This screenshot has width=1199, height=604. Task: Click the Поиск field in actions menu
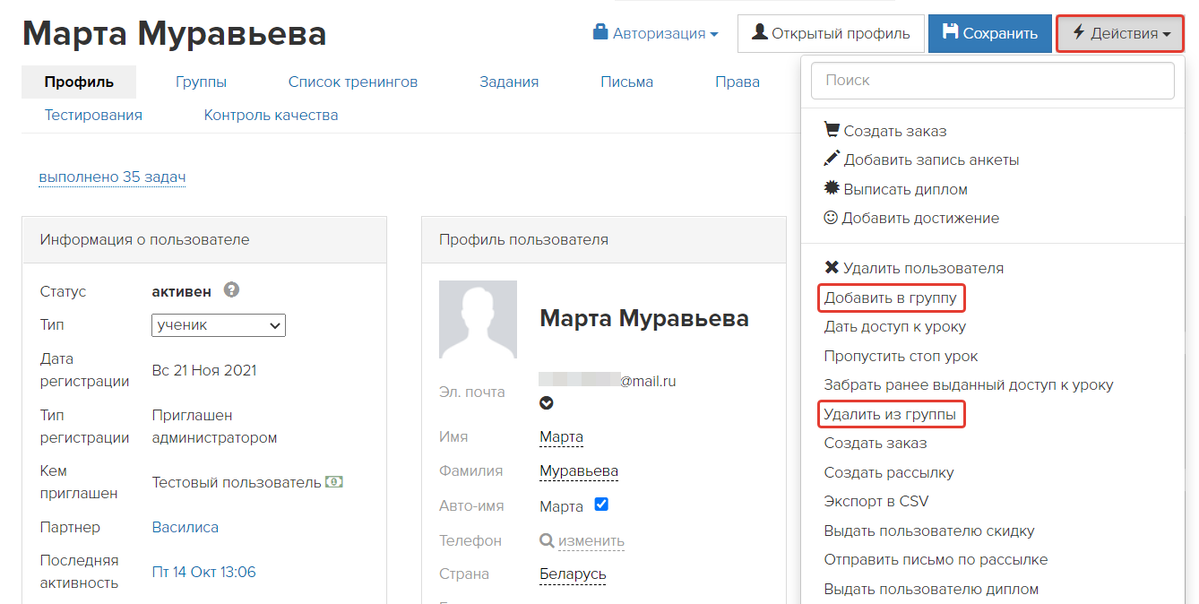click(x=993, y=80)
